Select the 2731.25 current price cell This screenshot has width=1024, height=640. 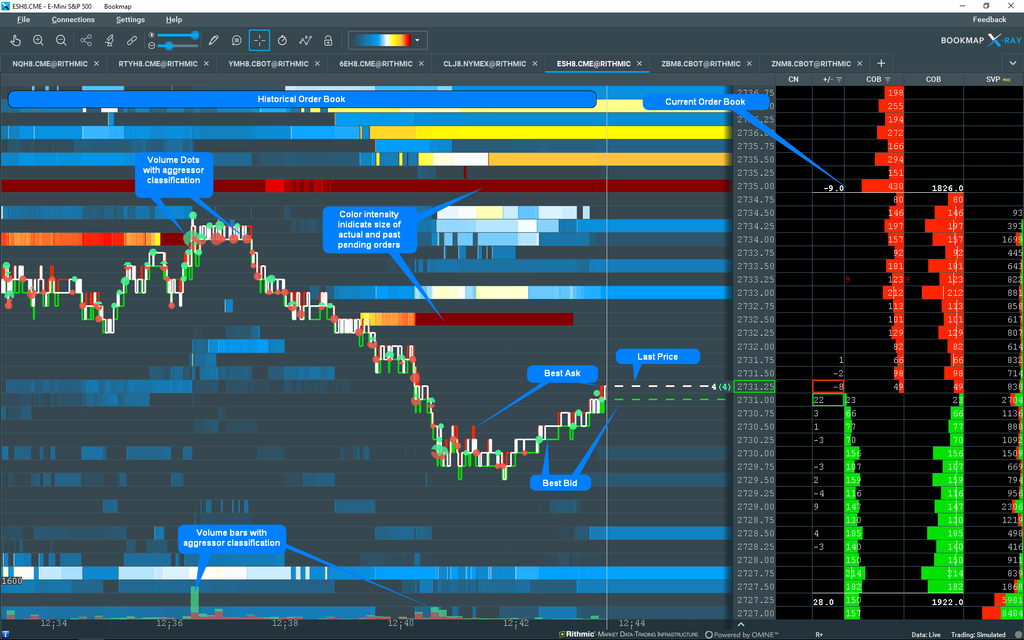pyautogui.click(x=754, y=387)
